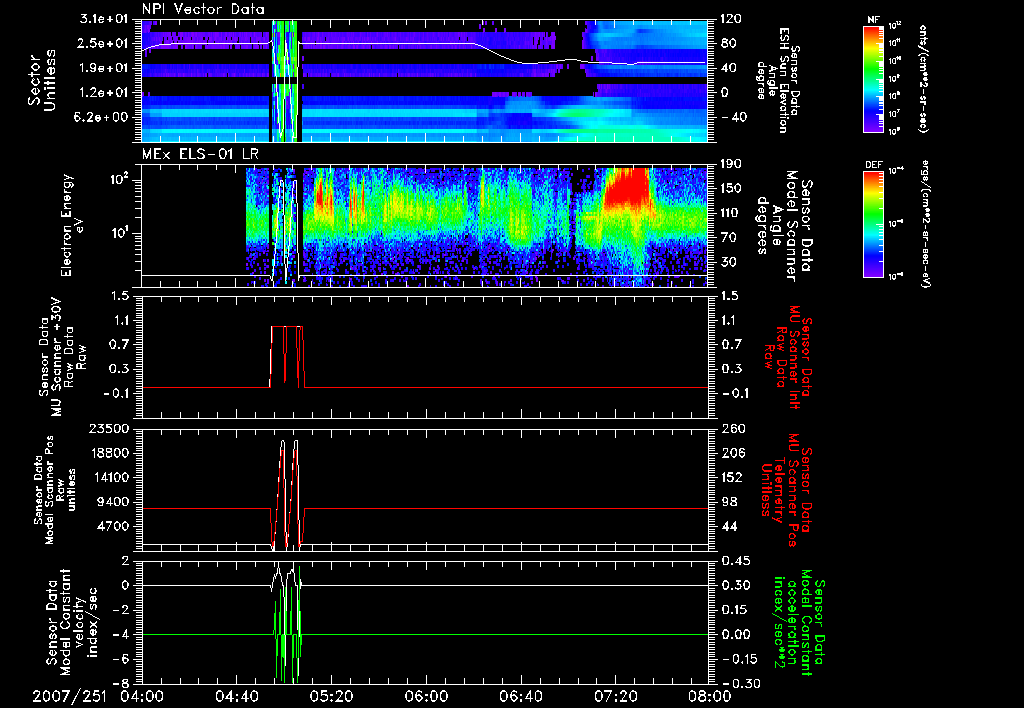Click the 18800 scanner position tick label
This screenshot has width=1024, height=708.
[x=108, y=453]
